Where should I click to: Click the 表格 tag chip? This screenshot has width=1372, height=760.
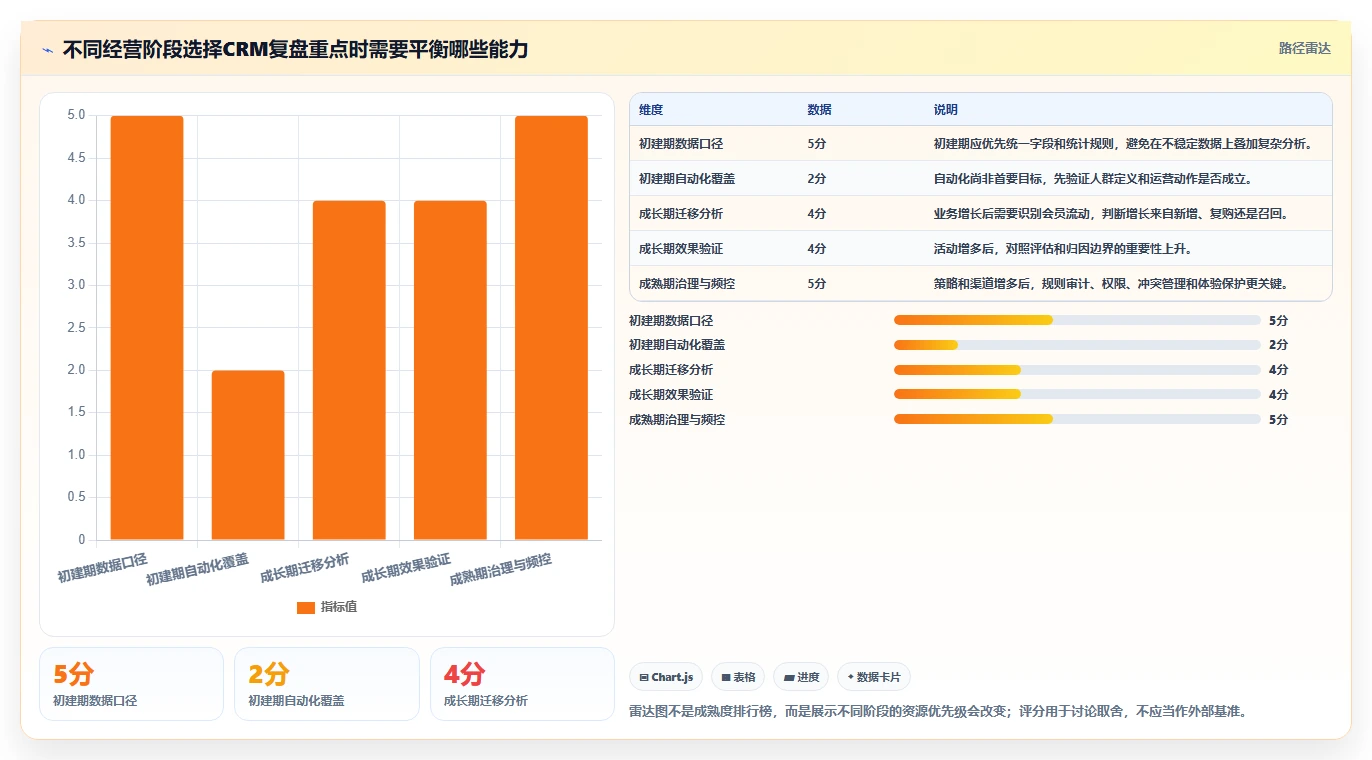click(738, 677)
